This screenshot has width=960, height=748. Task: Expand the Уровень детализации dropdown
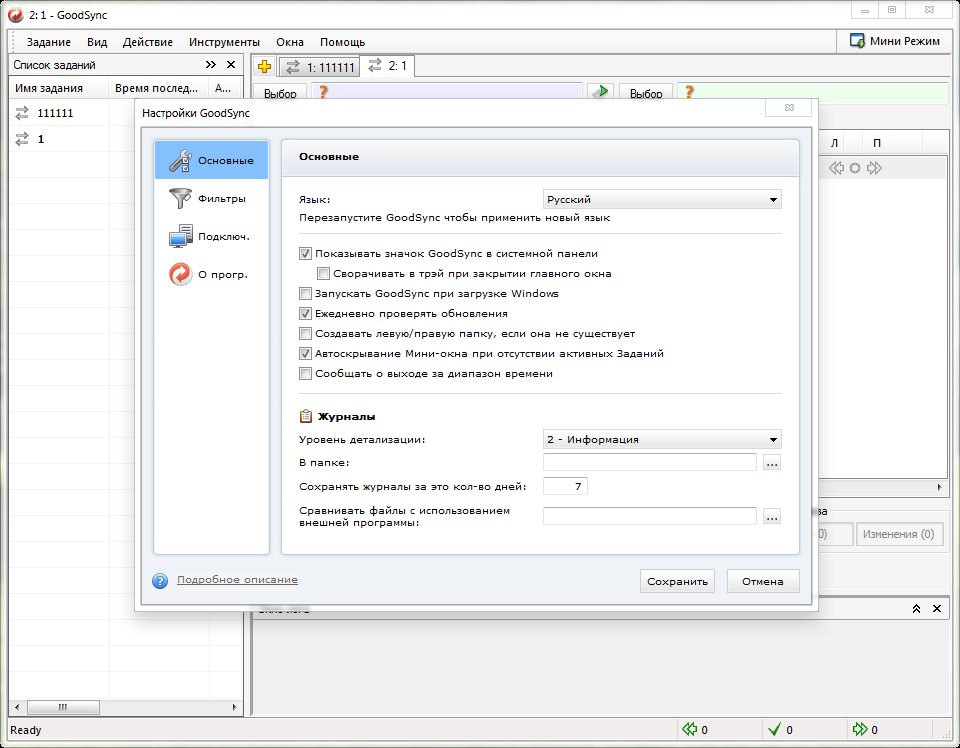[662, 439]
